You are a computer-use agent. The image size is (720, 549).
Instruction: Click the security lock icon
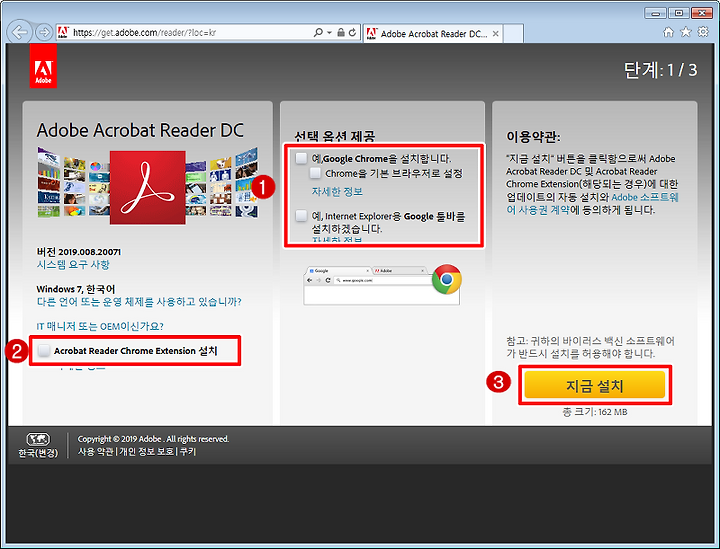(341, 33)
